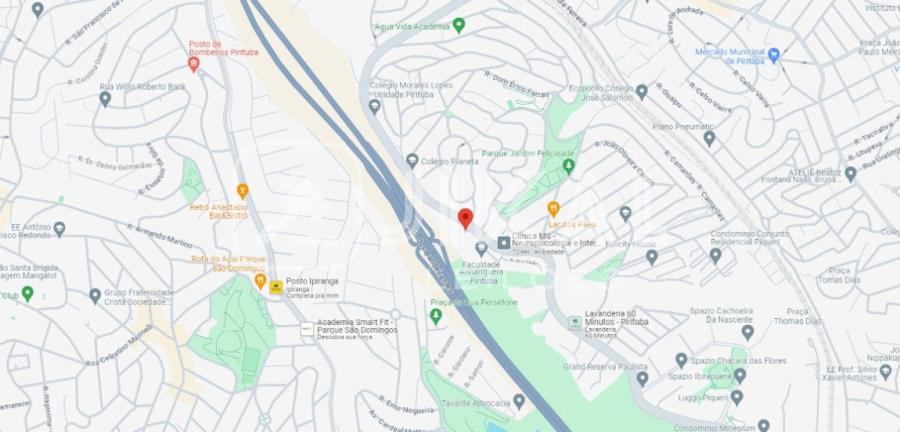Open the Lavanderia 60 Minutos icon
Screen dimensions: 900x432
click(x=575, y=322)
